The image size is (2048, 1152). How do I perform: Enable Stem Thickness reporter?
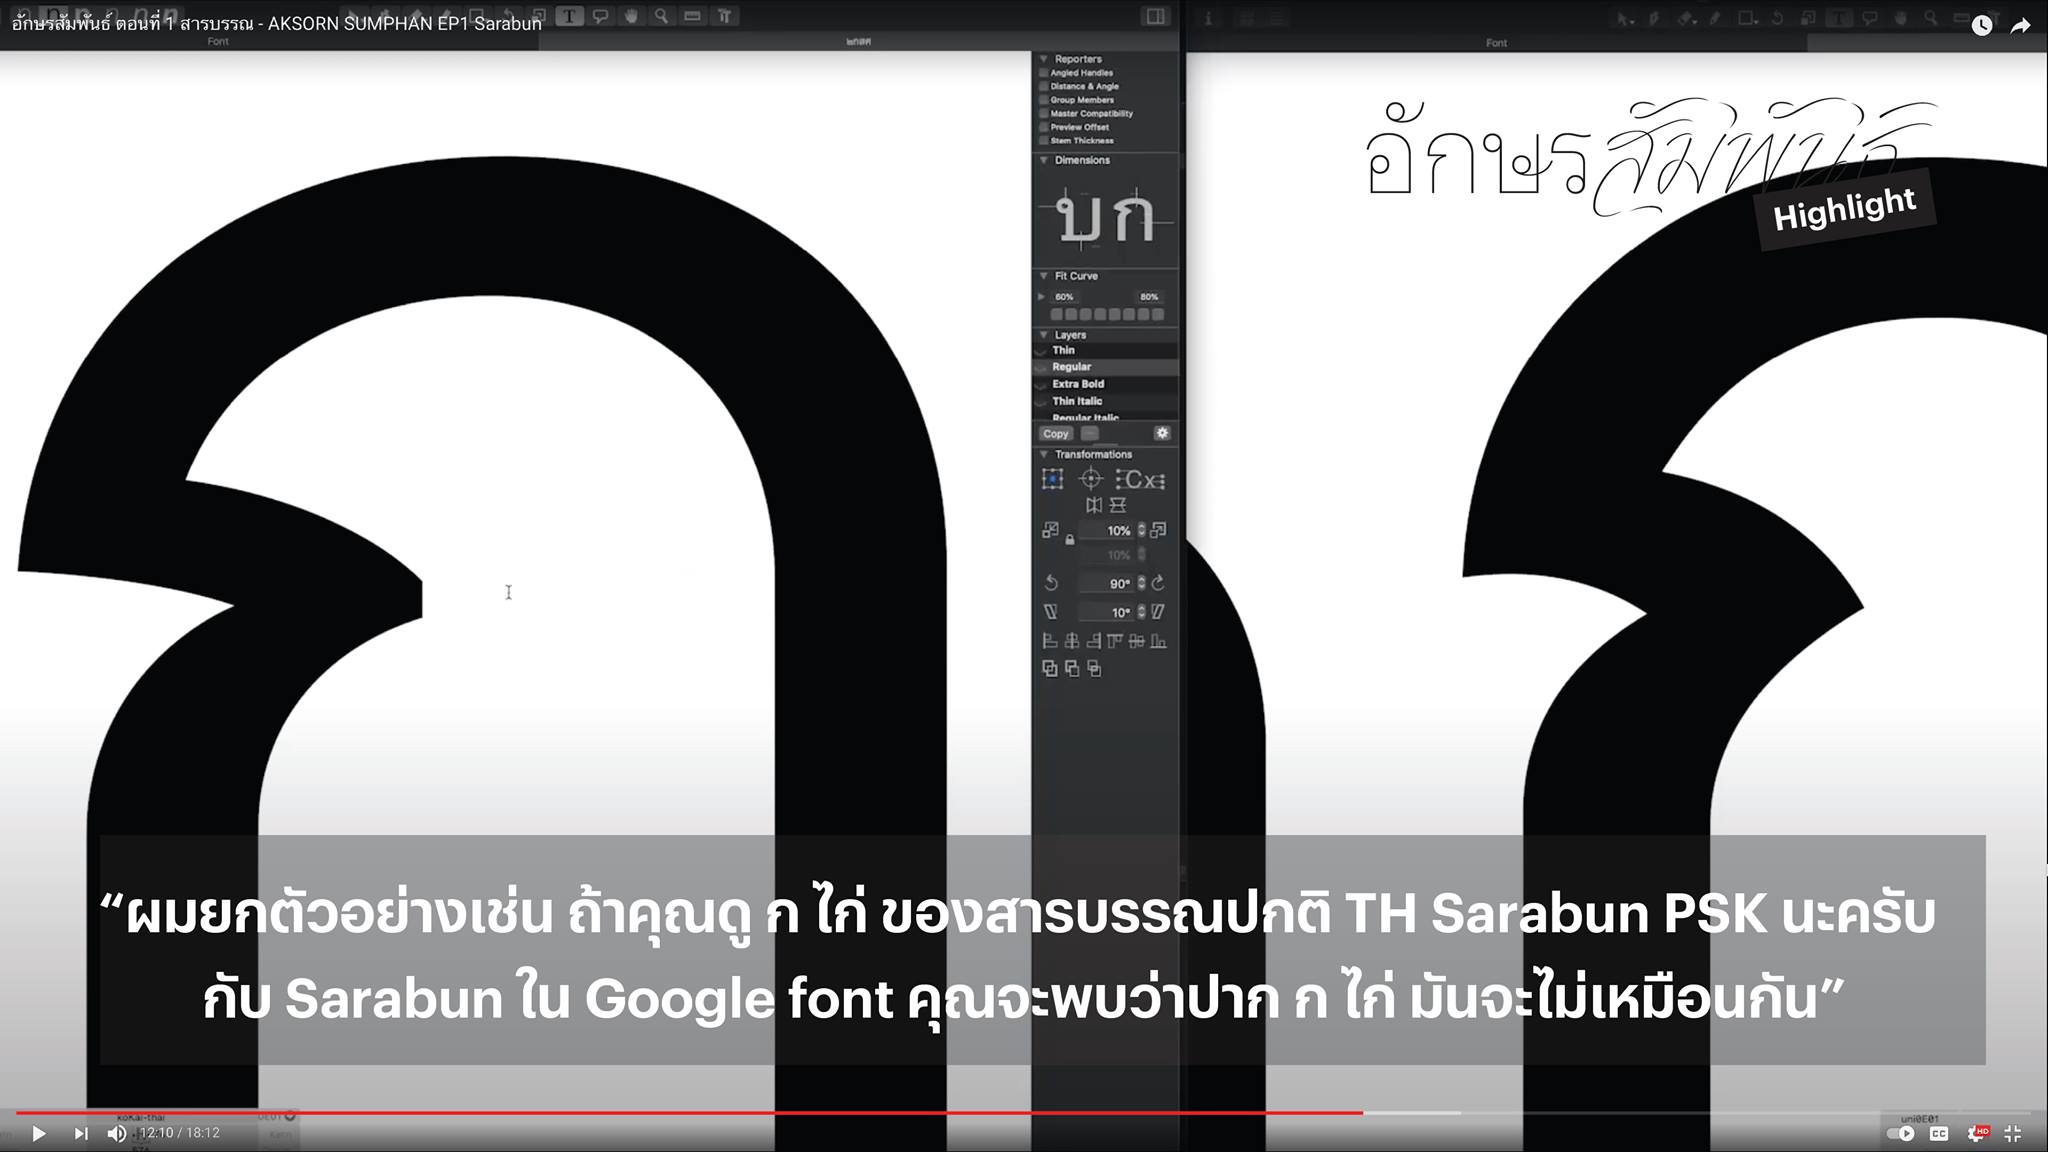pyautogui.click(x=1044, y=140)
